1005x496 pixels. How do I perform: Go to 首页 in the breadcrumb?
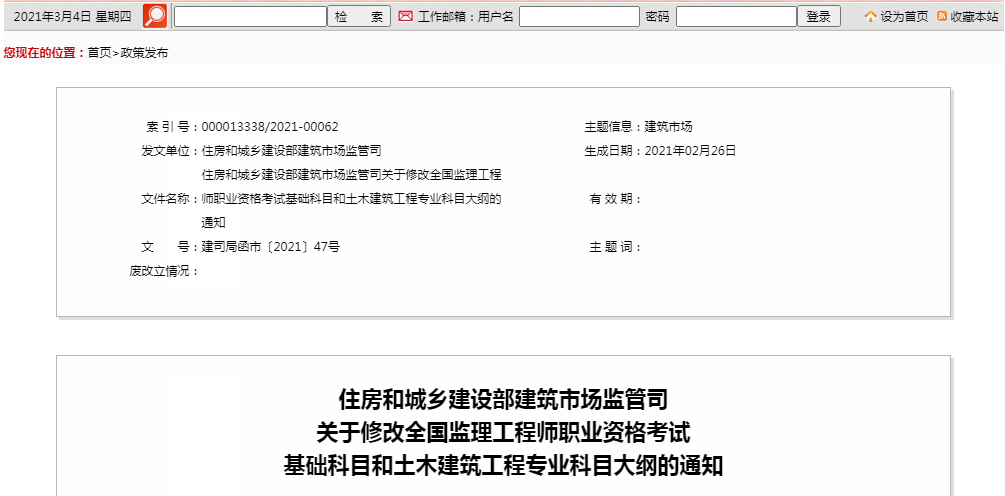tap(99, 53)
